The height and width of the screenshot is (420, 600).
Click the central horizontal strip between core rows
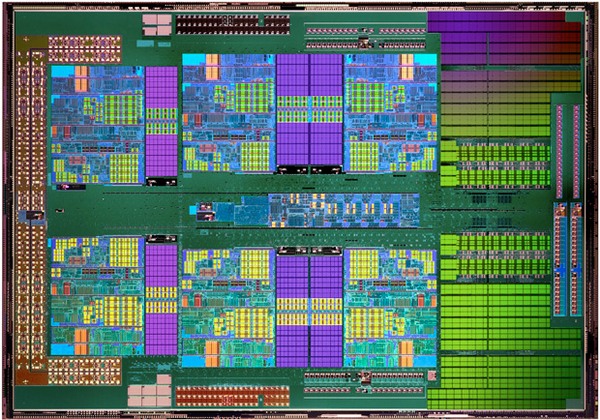[x=290, y=210]
